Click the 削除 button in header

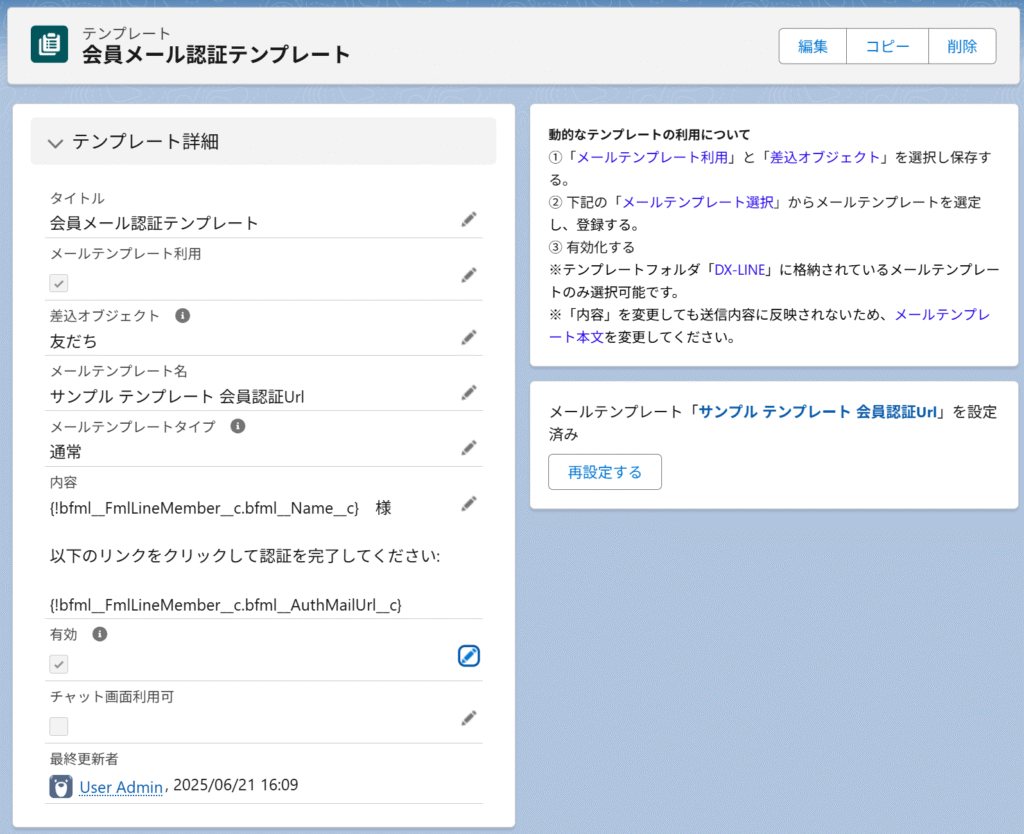(x=961, y=46)
